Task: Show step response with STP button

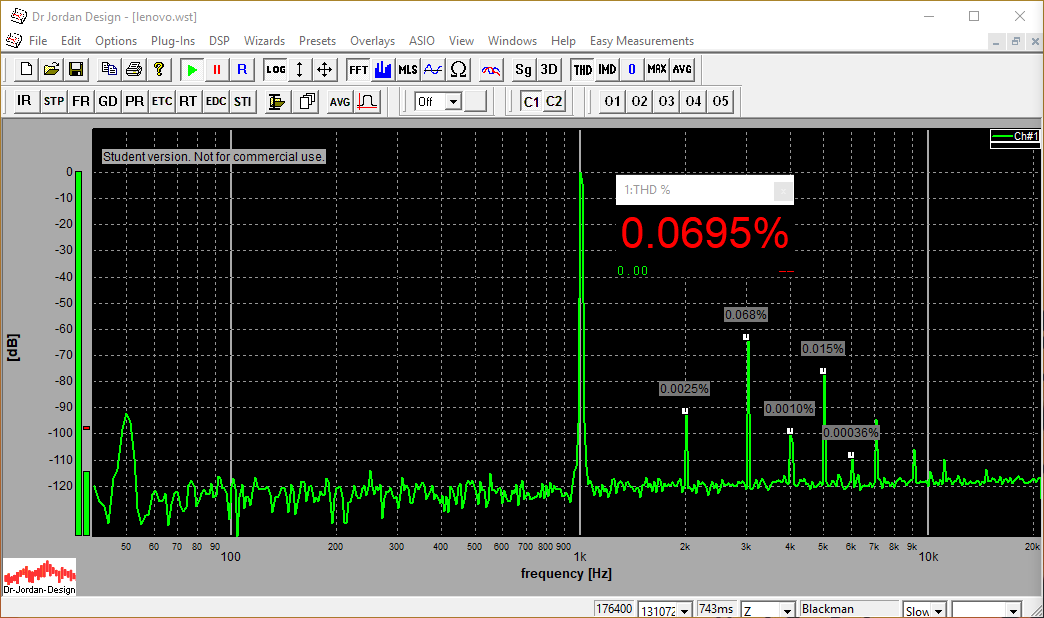Action: tap(54, 101)
